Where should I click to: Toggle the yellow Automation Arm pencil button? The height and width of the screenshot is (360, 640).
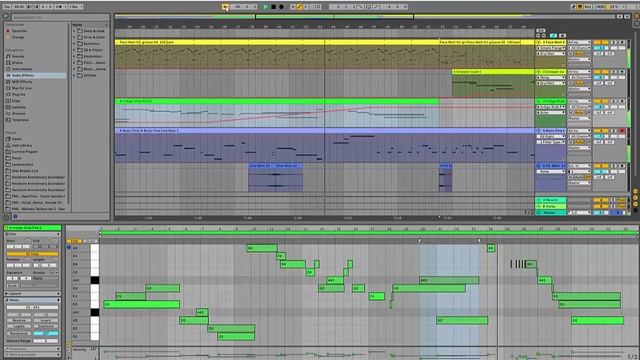point(299,7)
